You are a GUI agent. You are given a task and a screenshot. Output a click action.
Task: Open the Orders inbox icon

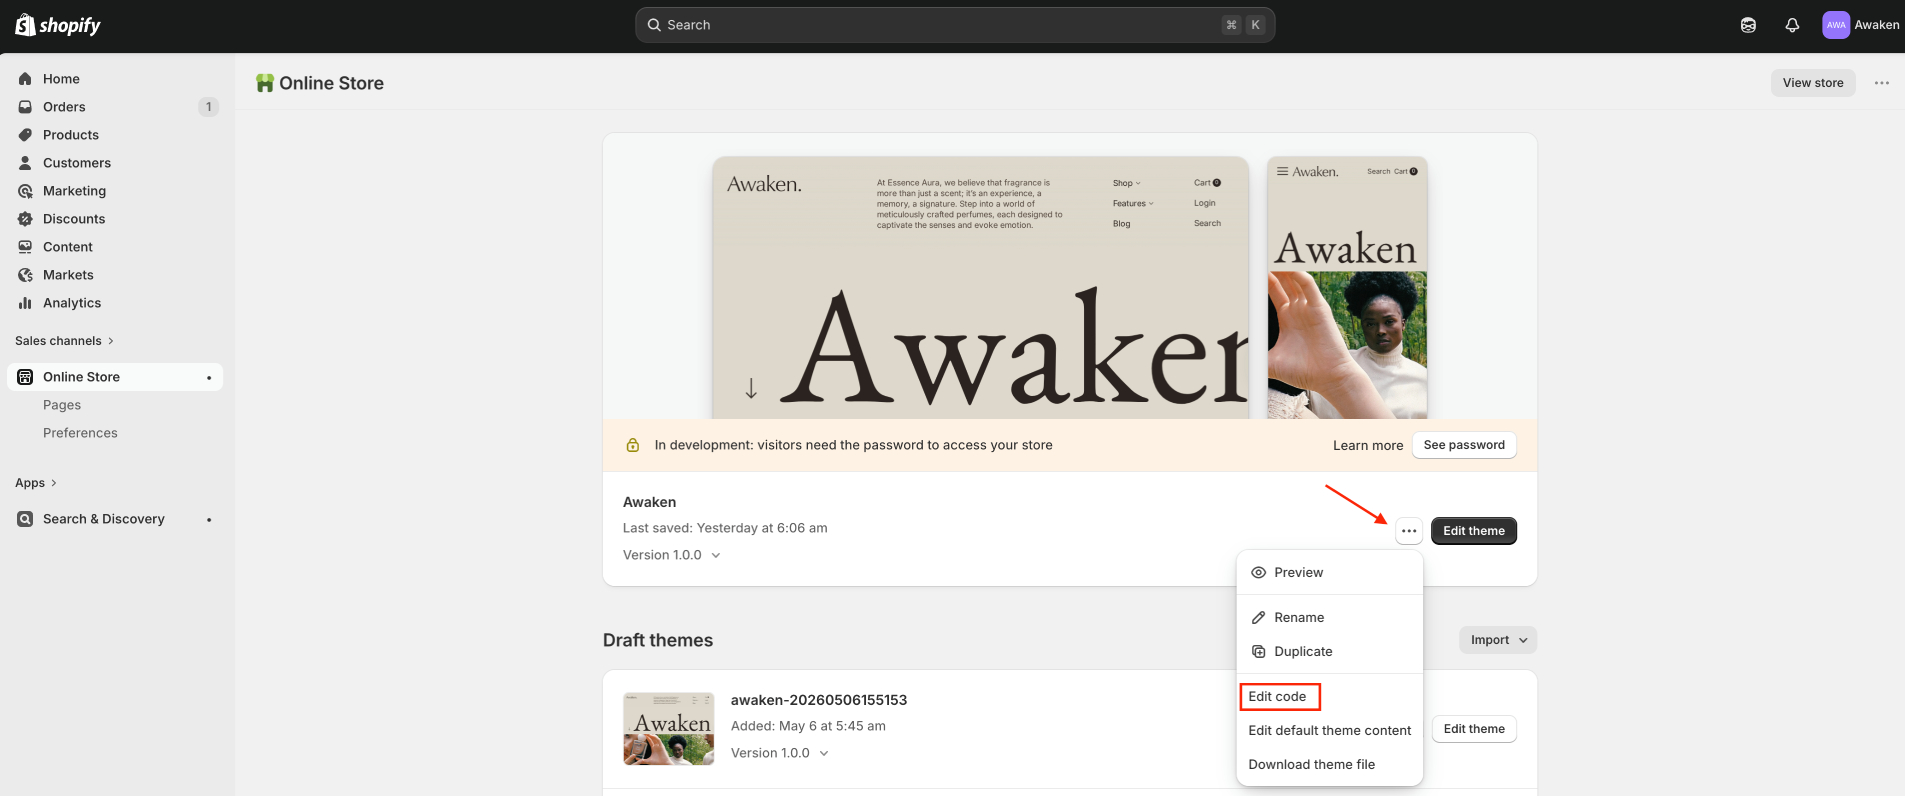25,107
